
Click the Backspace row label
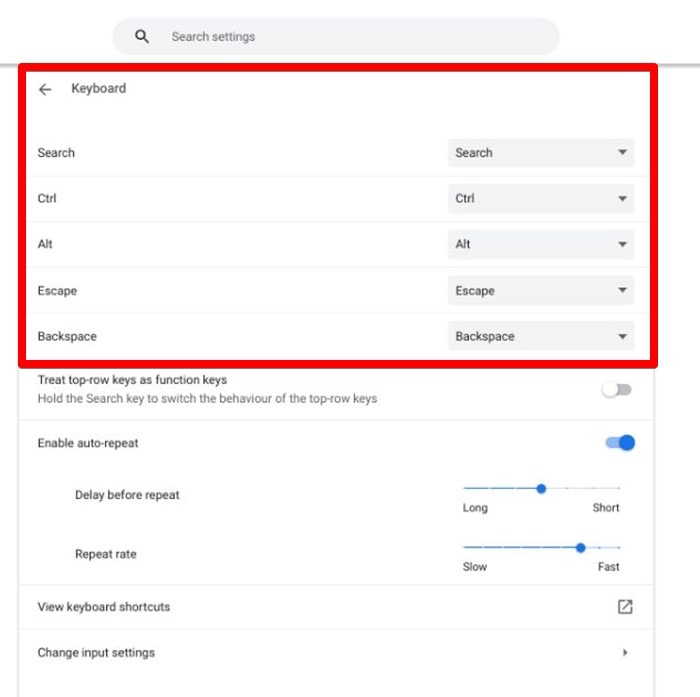(x=67, y=336)
